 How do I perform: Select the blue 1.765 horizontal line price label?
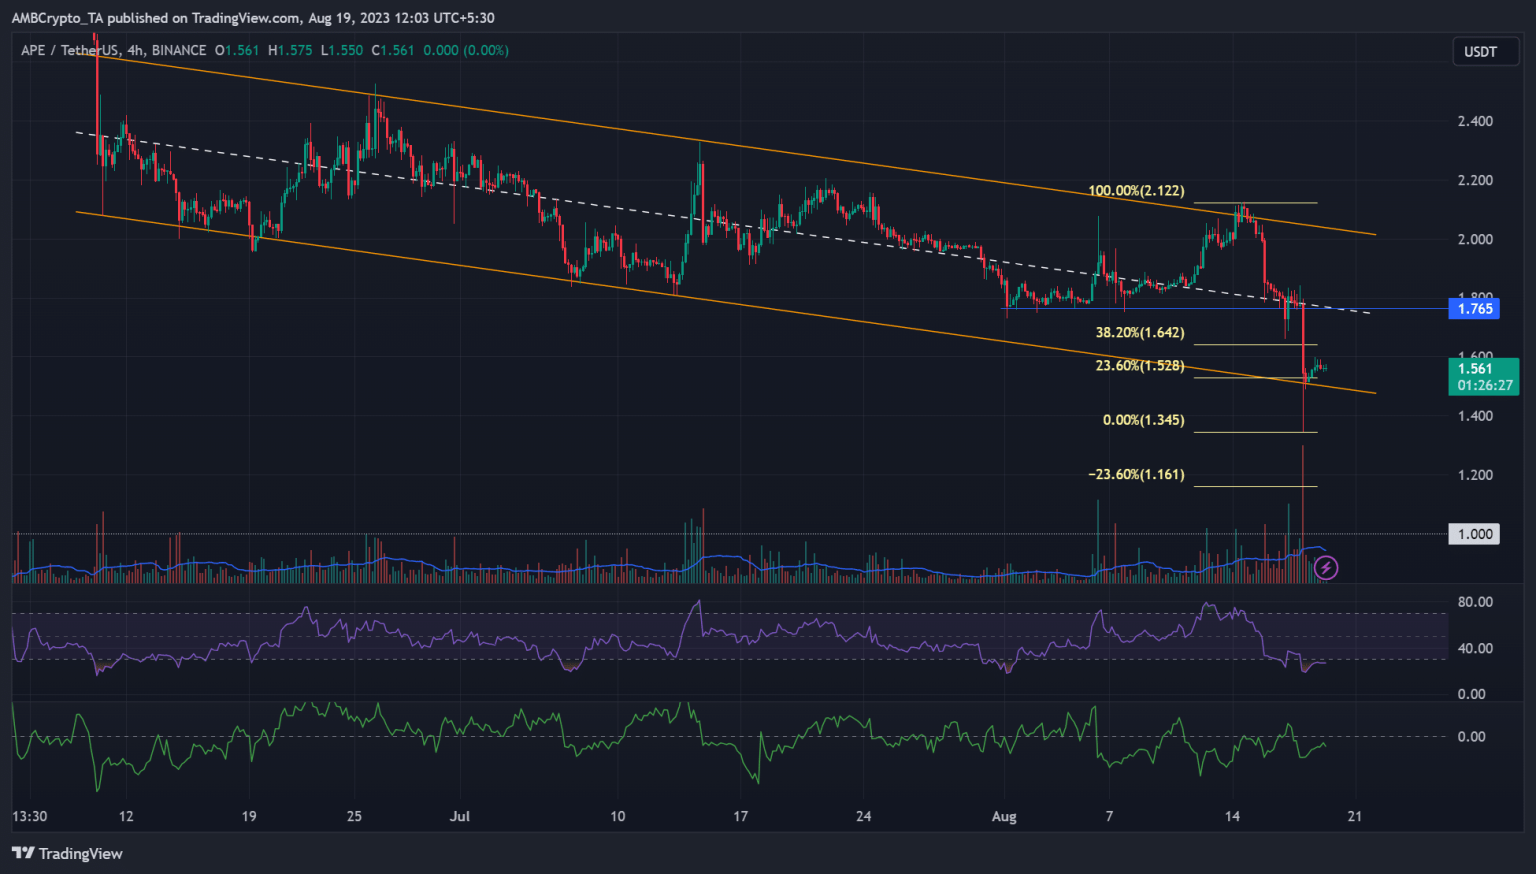click(1473, 309)
